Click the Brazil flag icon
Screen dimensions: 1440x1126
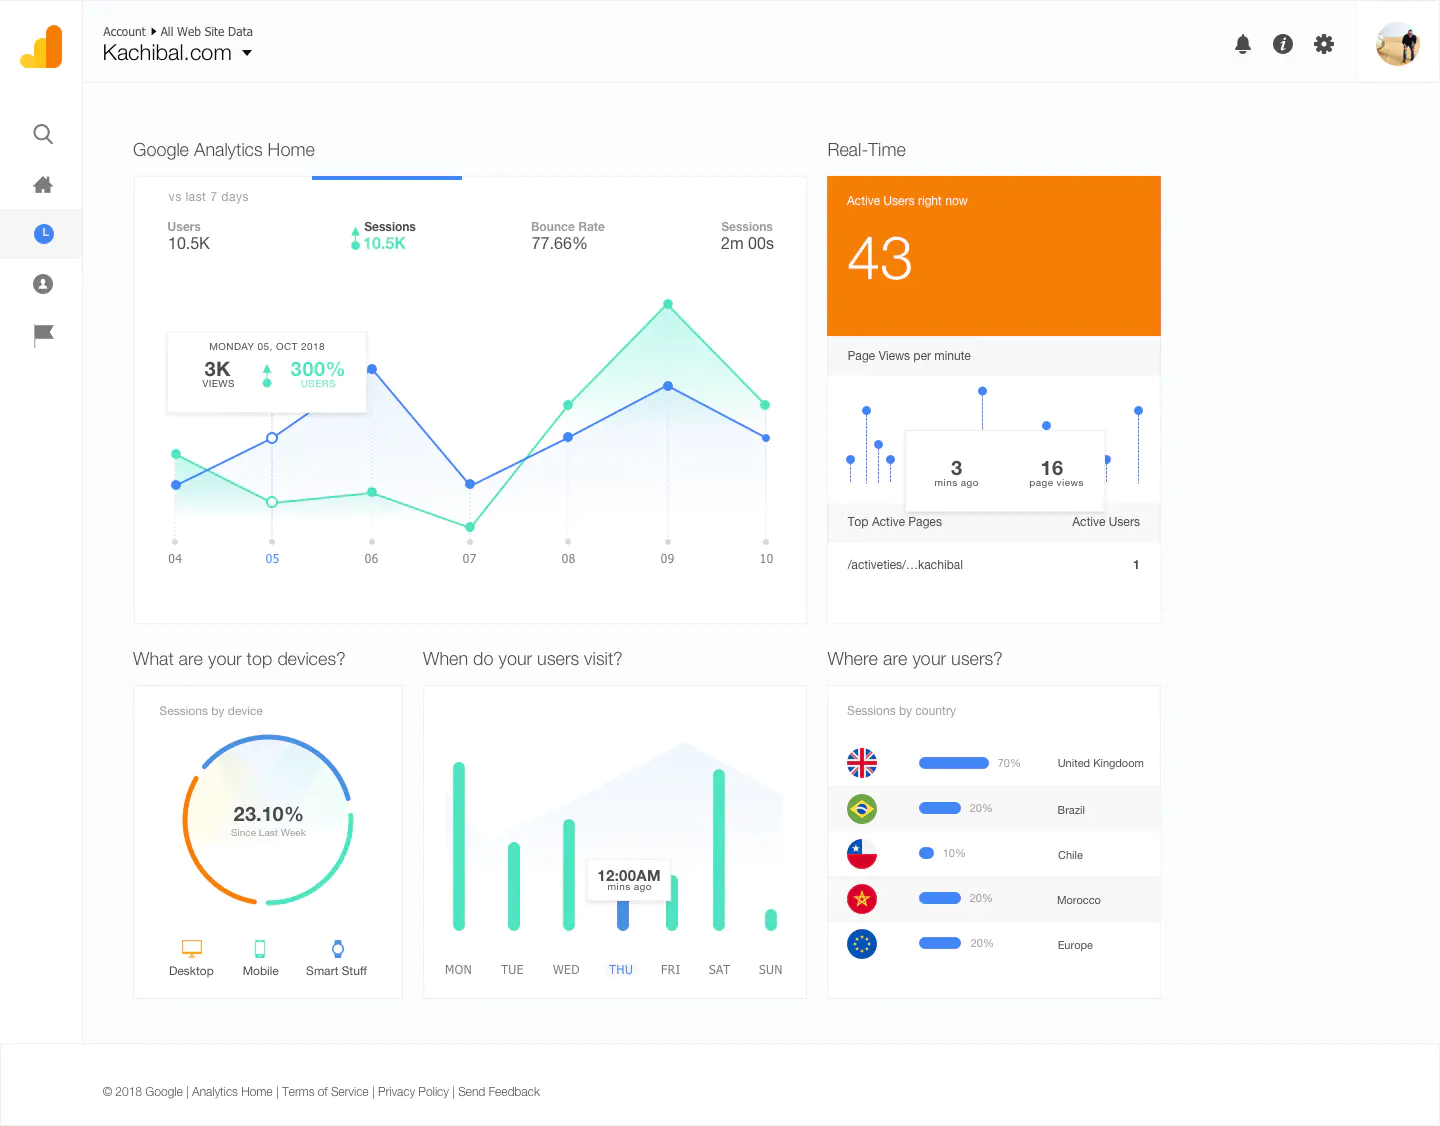tap(862, 808)
